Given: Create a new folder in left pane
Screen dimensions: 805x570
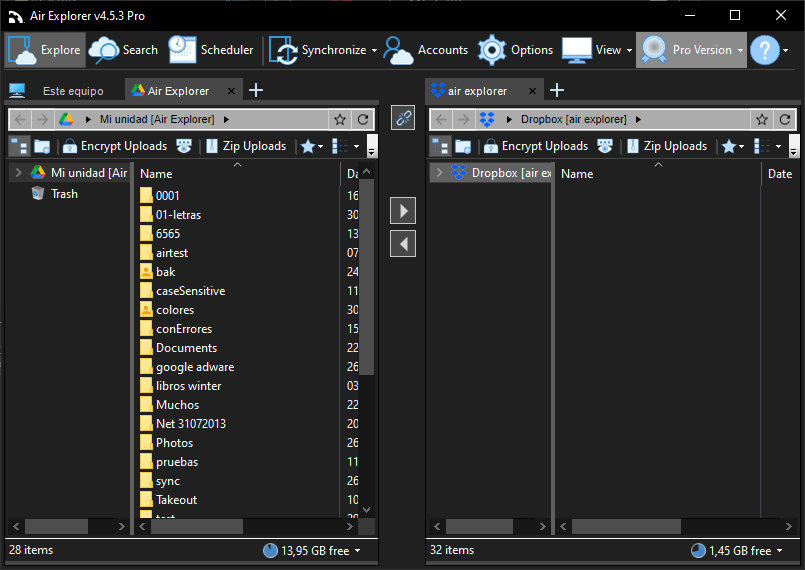Looking at the screenshot, I should click(x=42, y=147).
